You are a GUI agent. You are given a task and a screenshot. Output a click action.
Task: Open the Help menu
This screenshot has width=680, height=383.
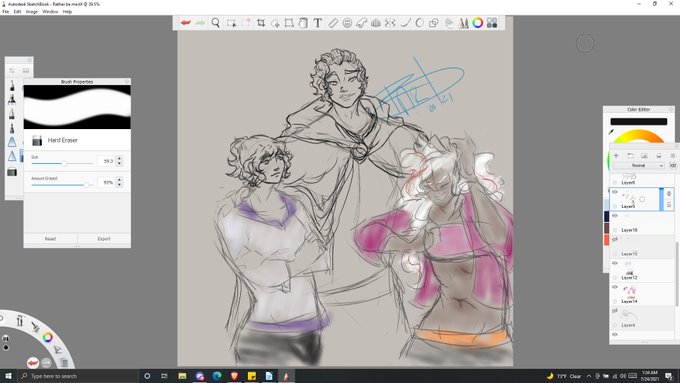[x=67, y=12]
